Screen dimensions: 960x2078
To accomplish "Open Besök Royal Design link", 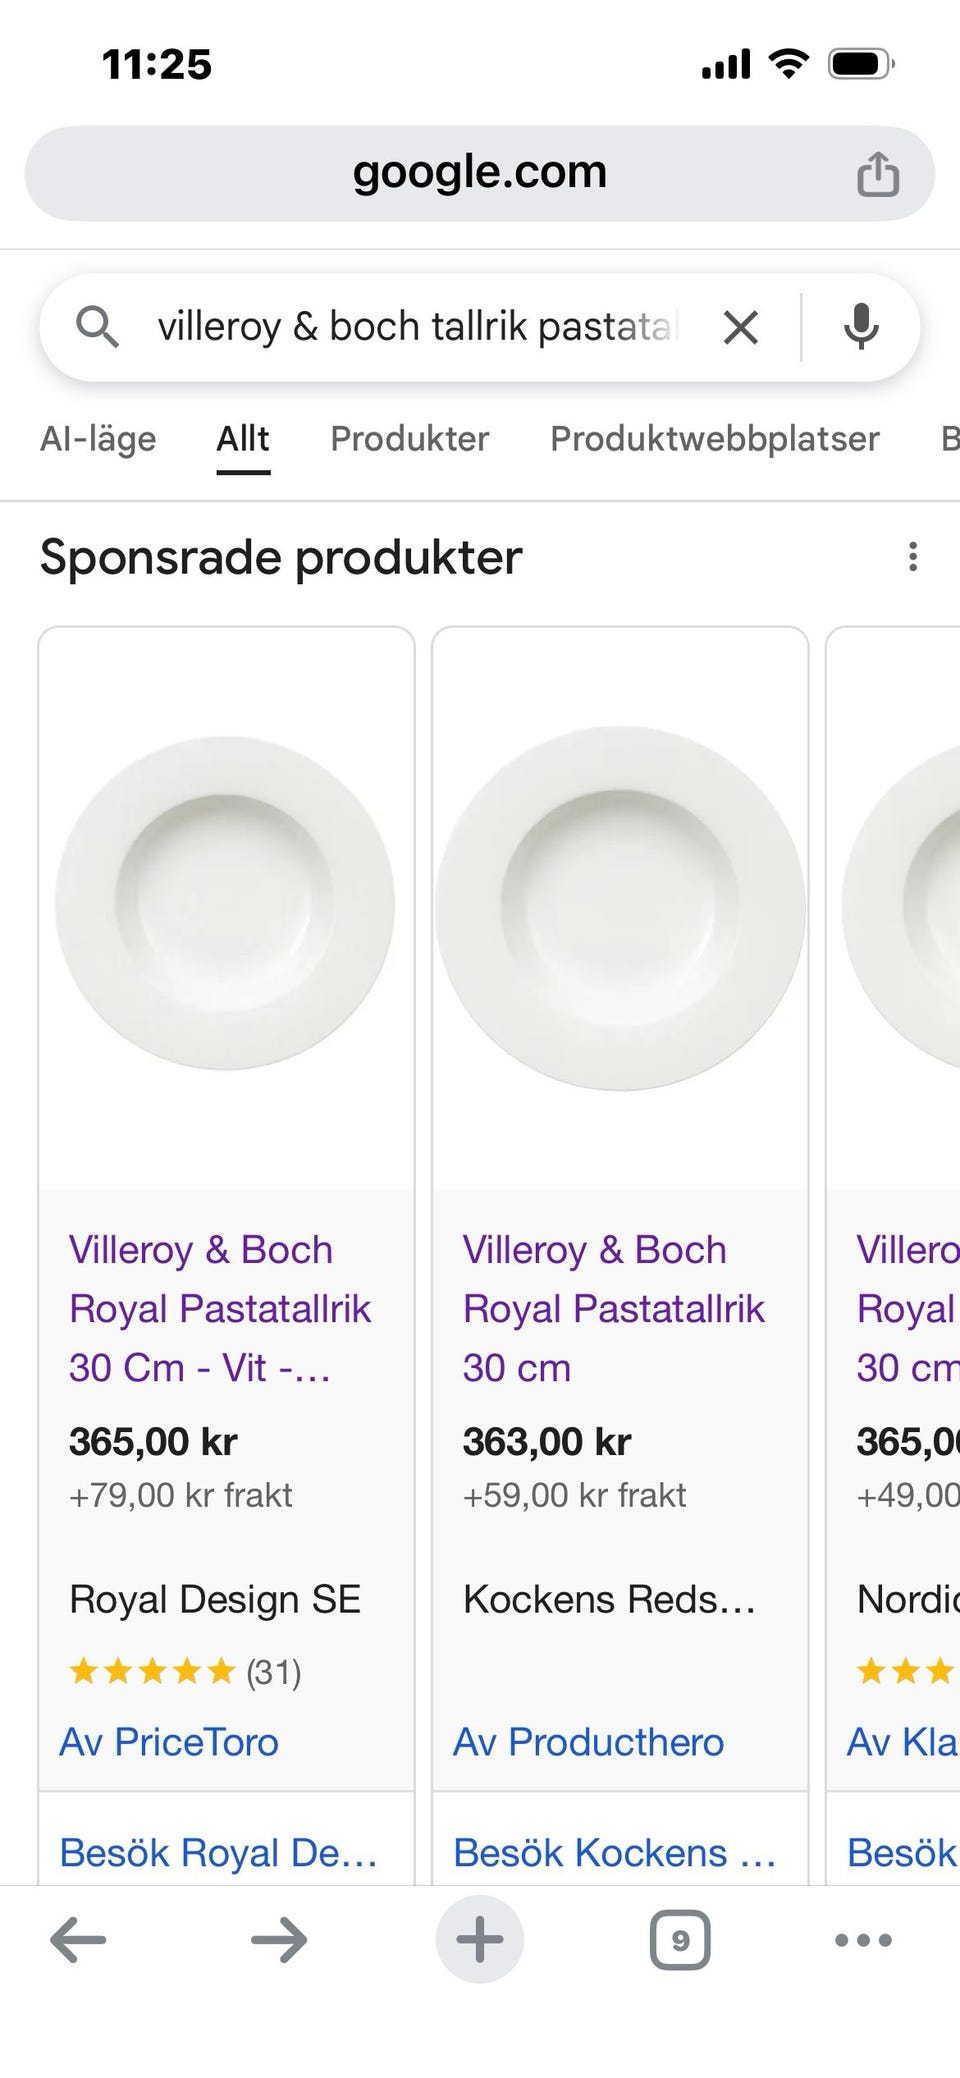I will 218,1852.
